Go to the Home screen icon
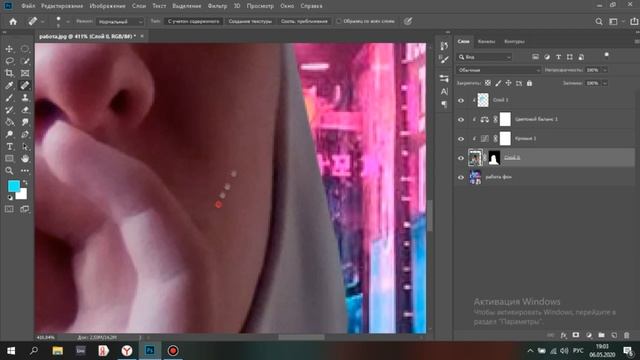This screenshot has height=360, width=640. pos(13,22)
